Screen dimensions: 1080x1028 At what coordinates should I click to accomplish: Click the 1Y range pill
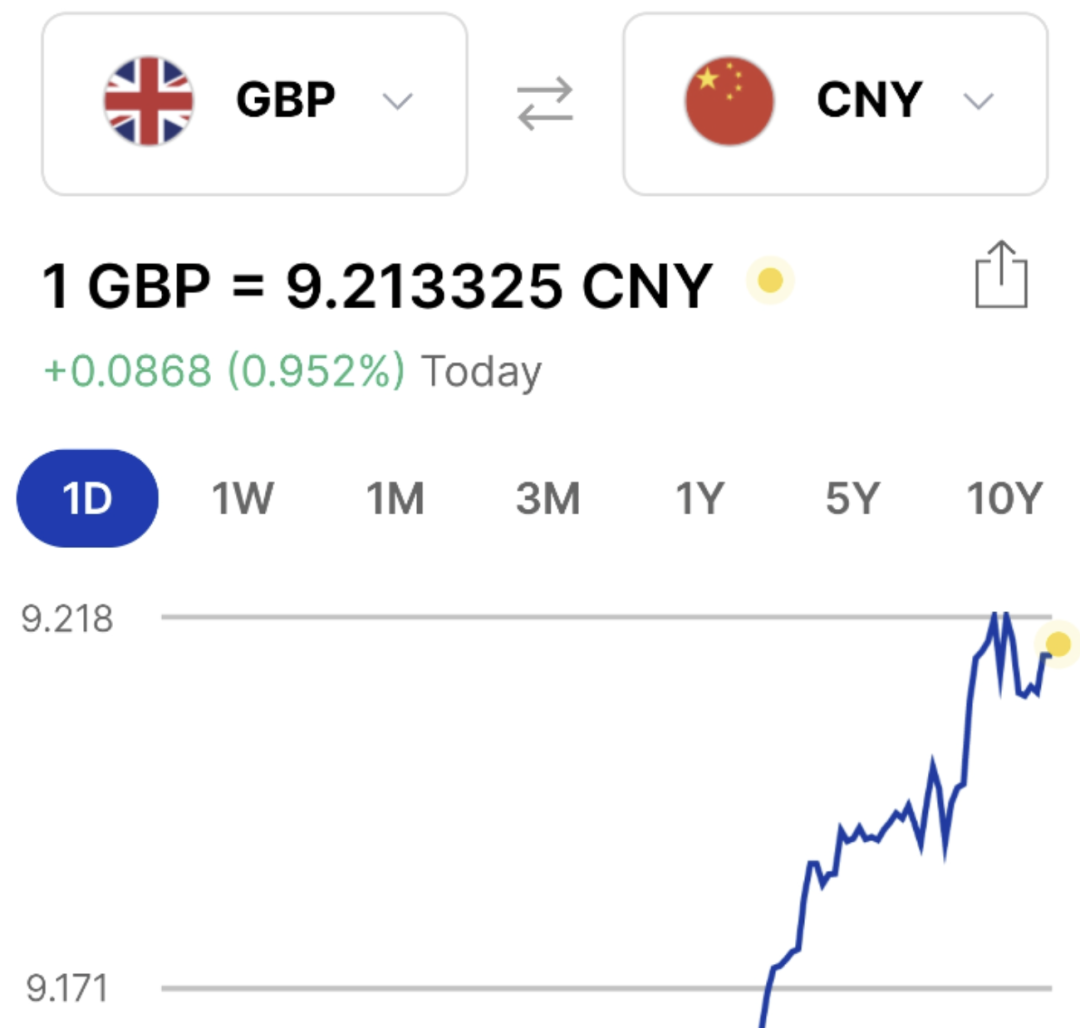700,497
